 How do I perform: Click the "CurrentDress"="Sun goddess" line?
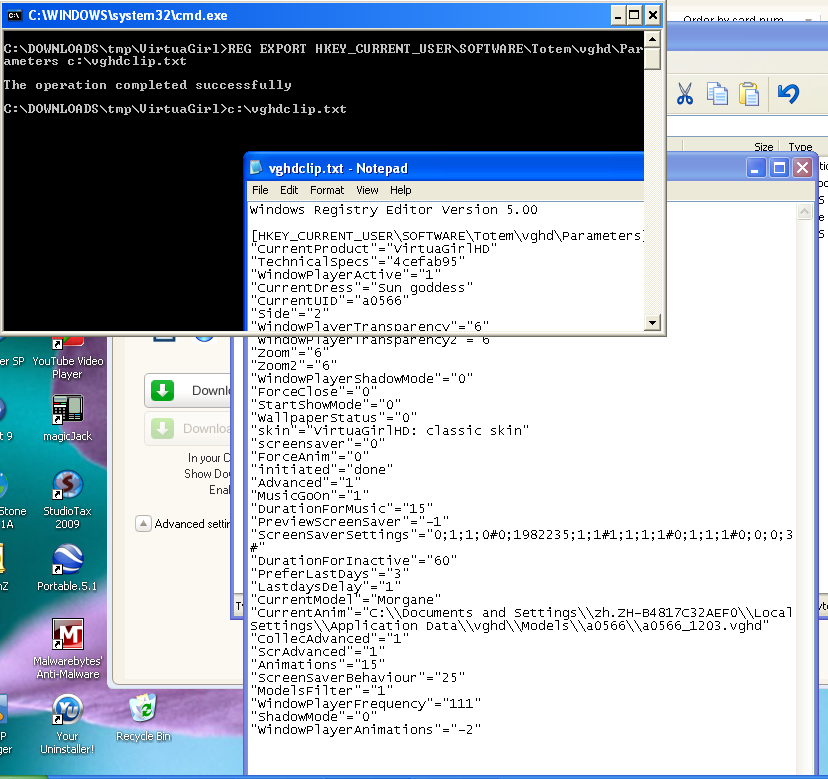click(362, 288)
